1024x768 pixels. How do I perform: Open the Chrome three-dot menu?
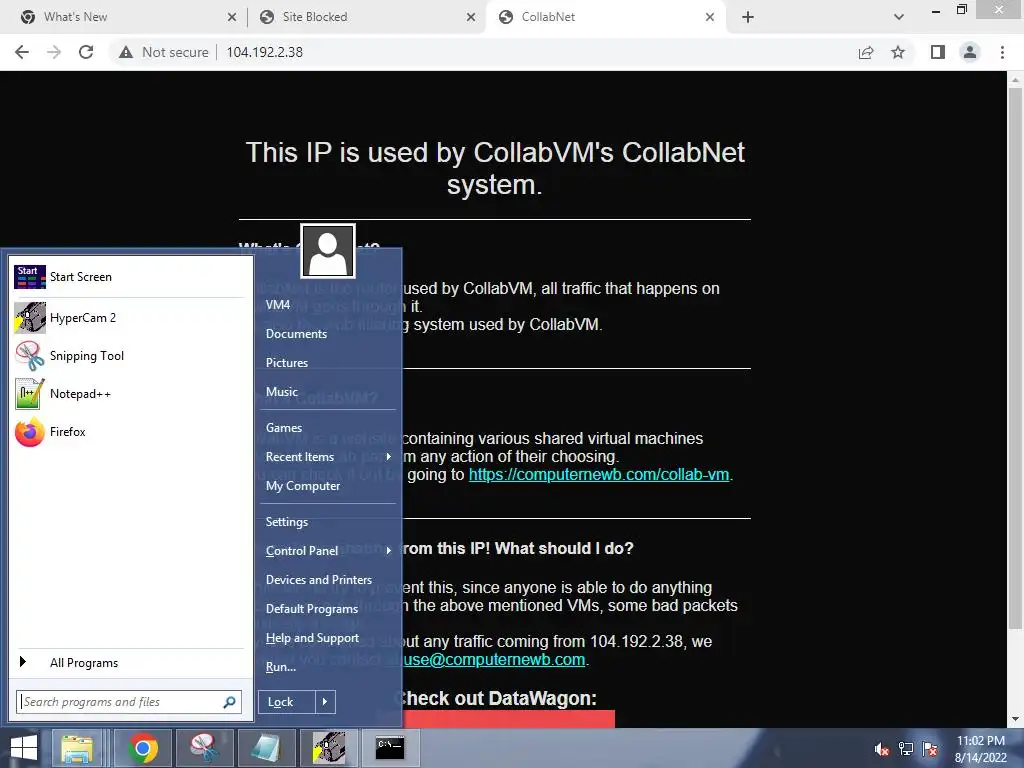point(1002,52)
